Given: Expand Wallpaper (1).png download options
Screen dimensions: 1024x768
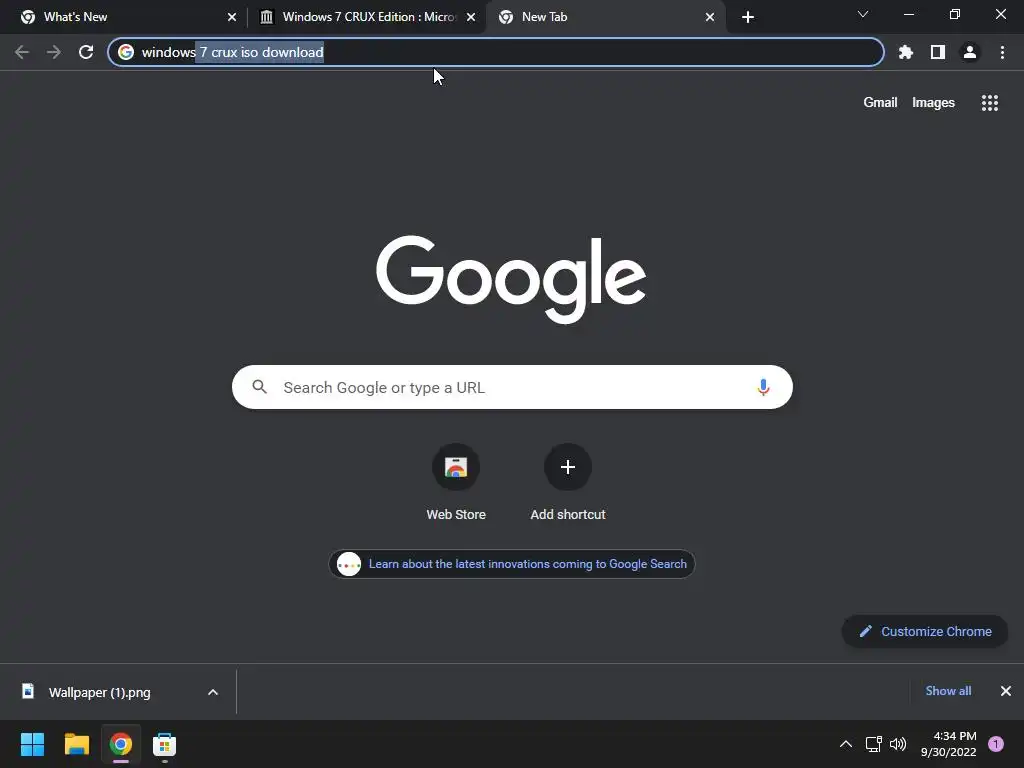Looking at the screenshot, I should coord(213,692).
